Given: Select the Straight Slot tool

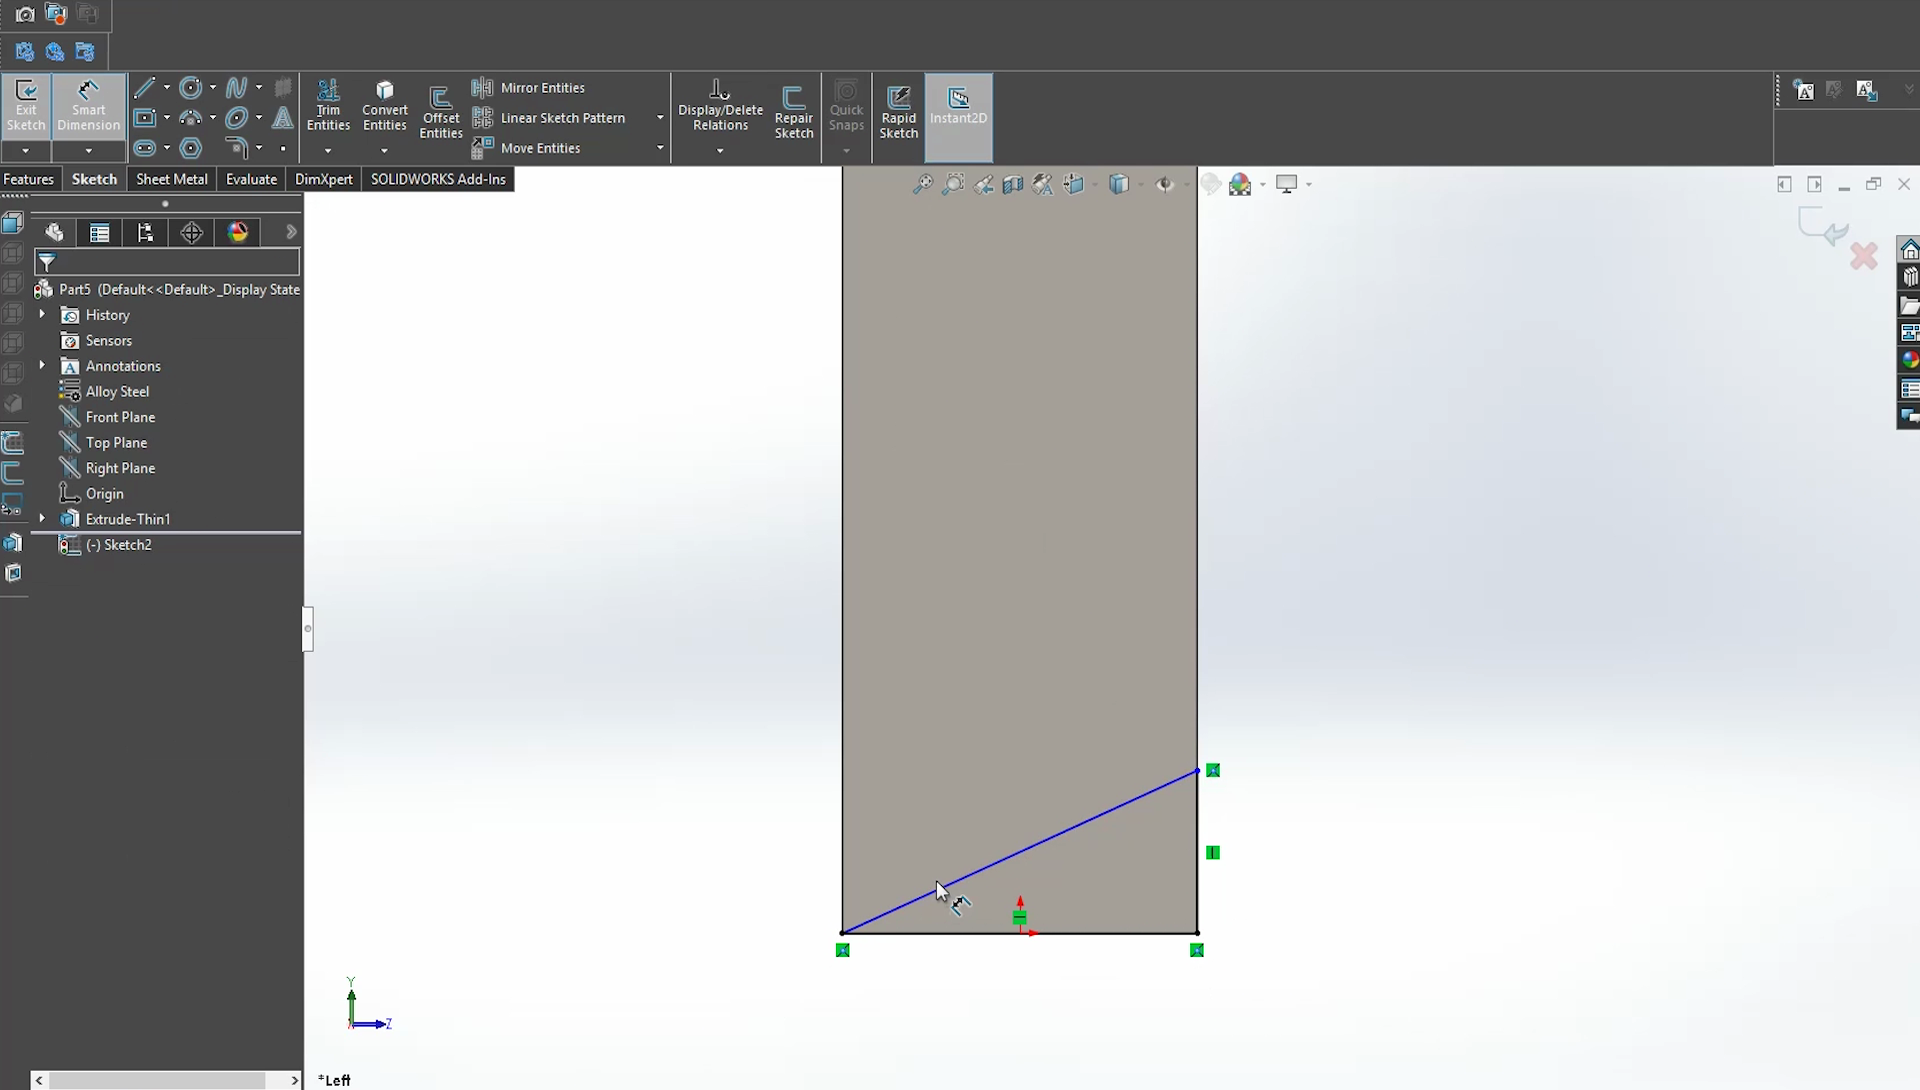Looking at the screenshot, I should click(145, 148).
